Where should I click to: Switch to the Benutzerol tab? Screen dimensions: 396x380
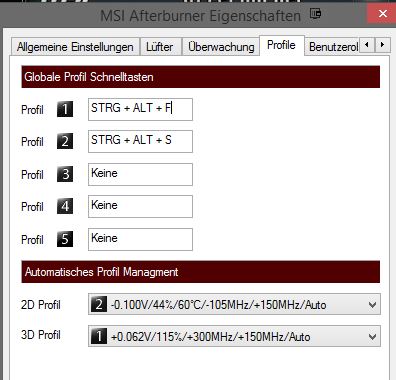333,47
